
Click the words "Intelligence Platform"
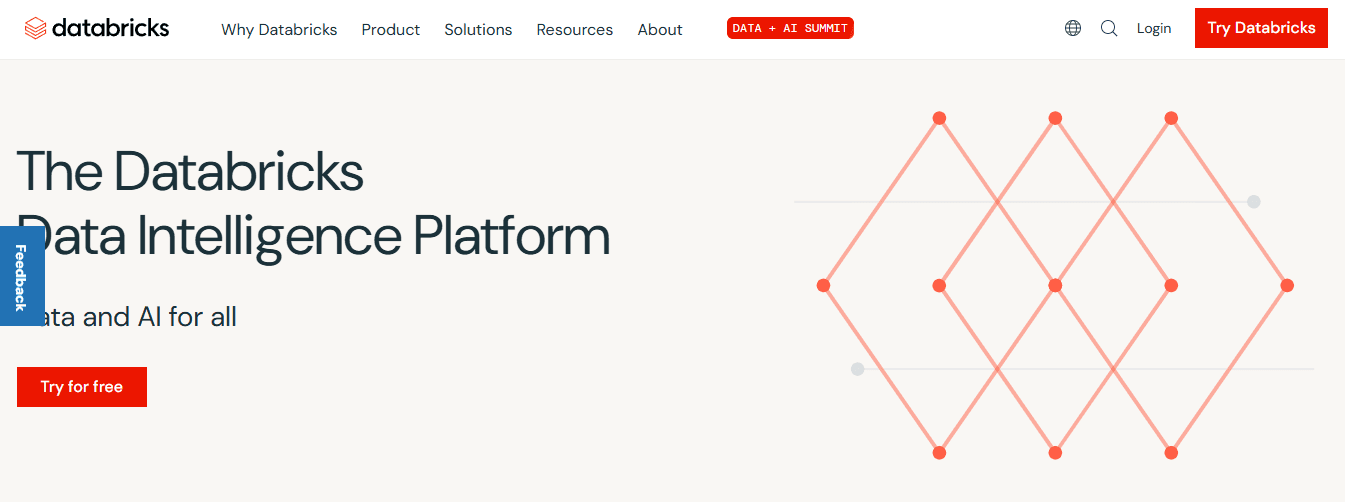pos(373,237)
